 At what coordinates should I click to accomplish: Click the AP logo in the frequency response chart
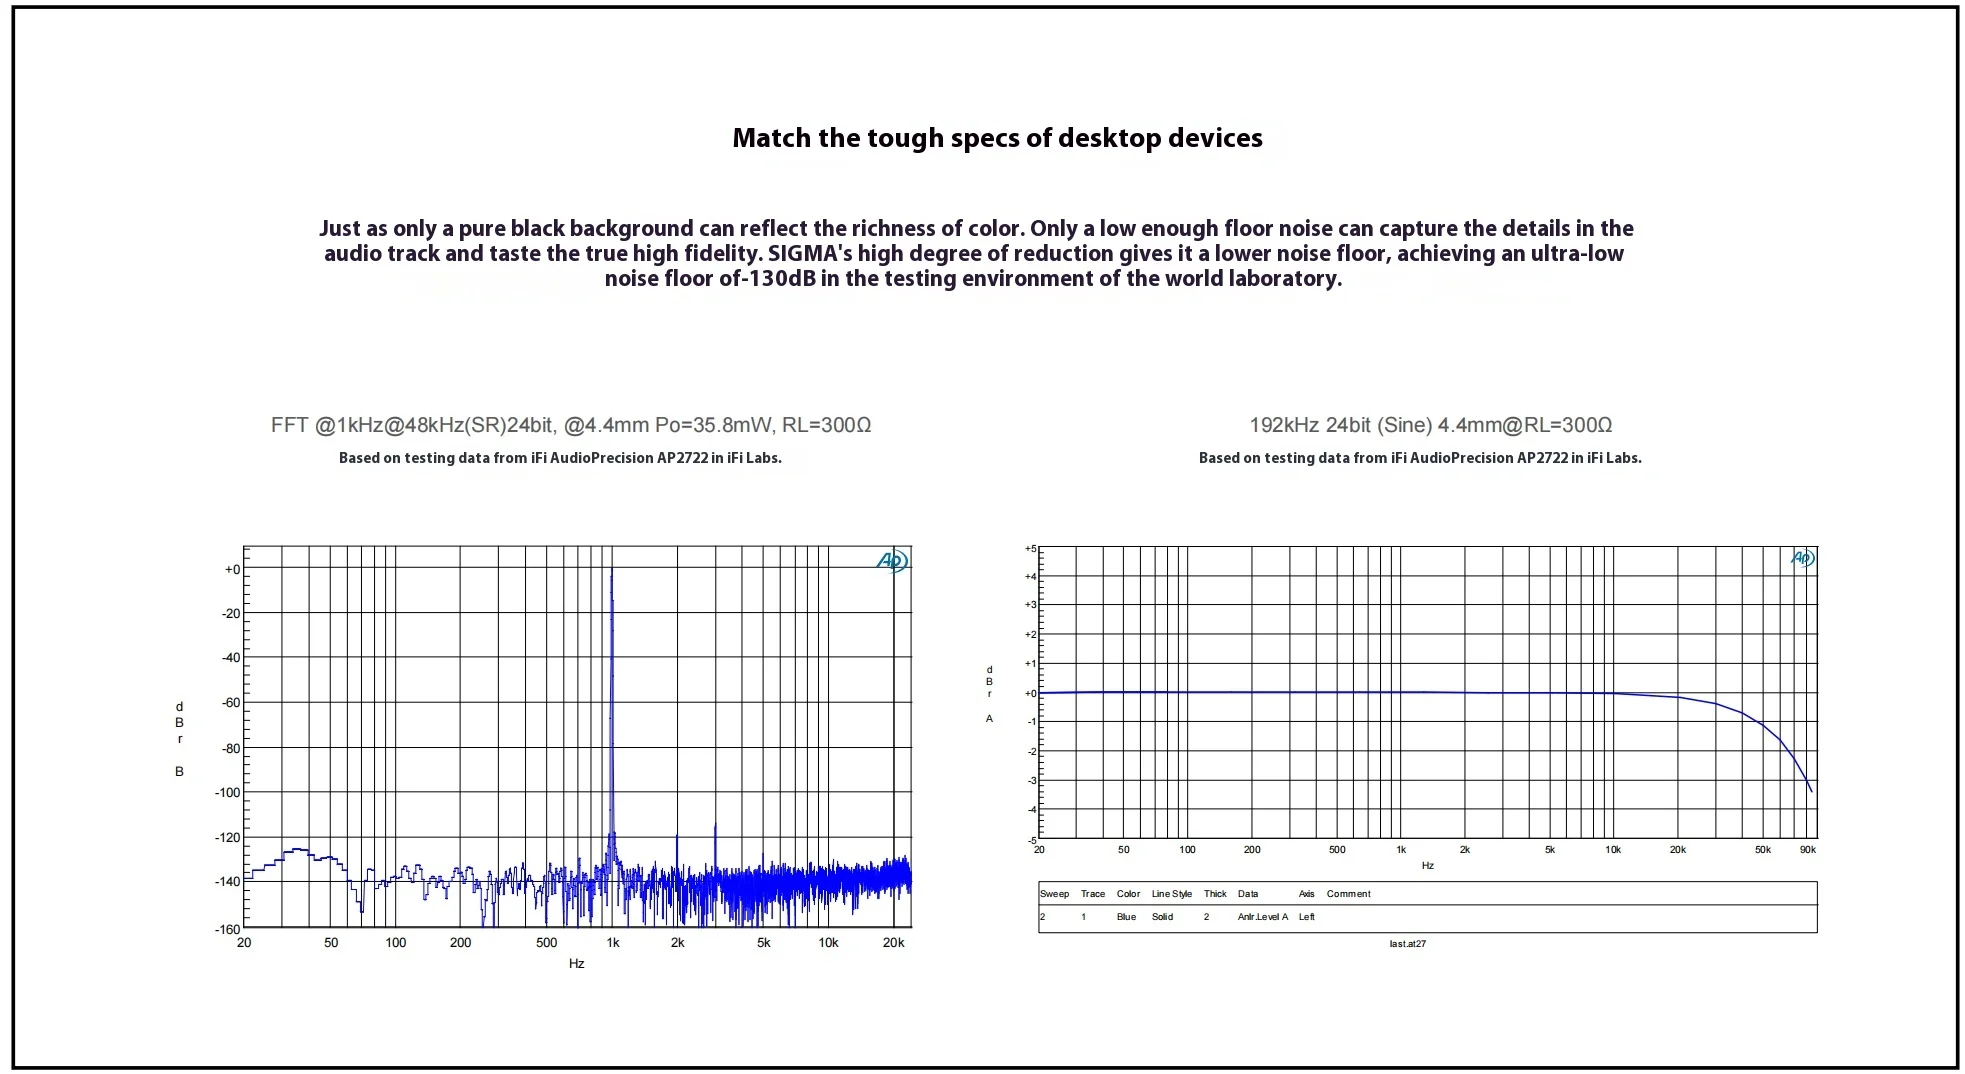pyautogui.click(x=1802, y=558)
